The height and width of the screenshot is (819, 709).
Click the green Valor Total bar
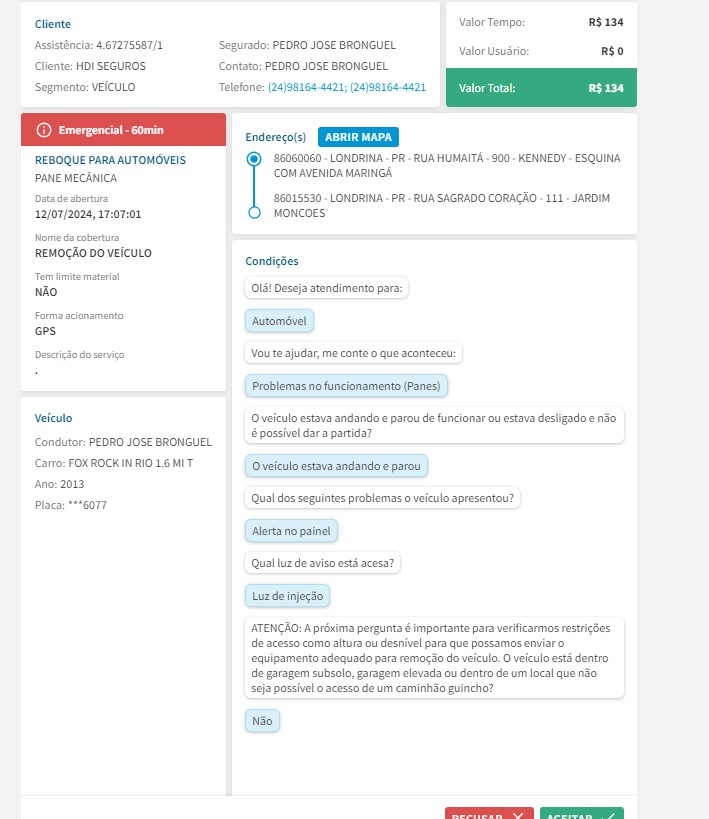(x=540, y=88)
